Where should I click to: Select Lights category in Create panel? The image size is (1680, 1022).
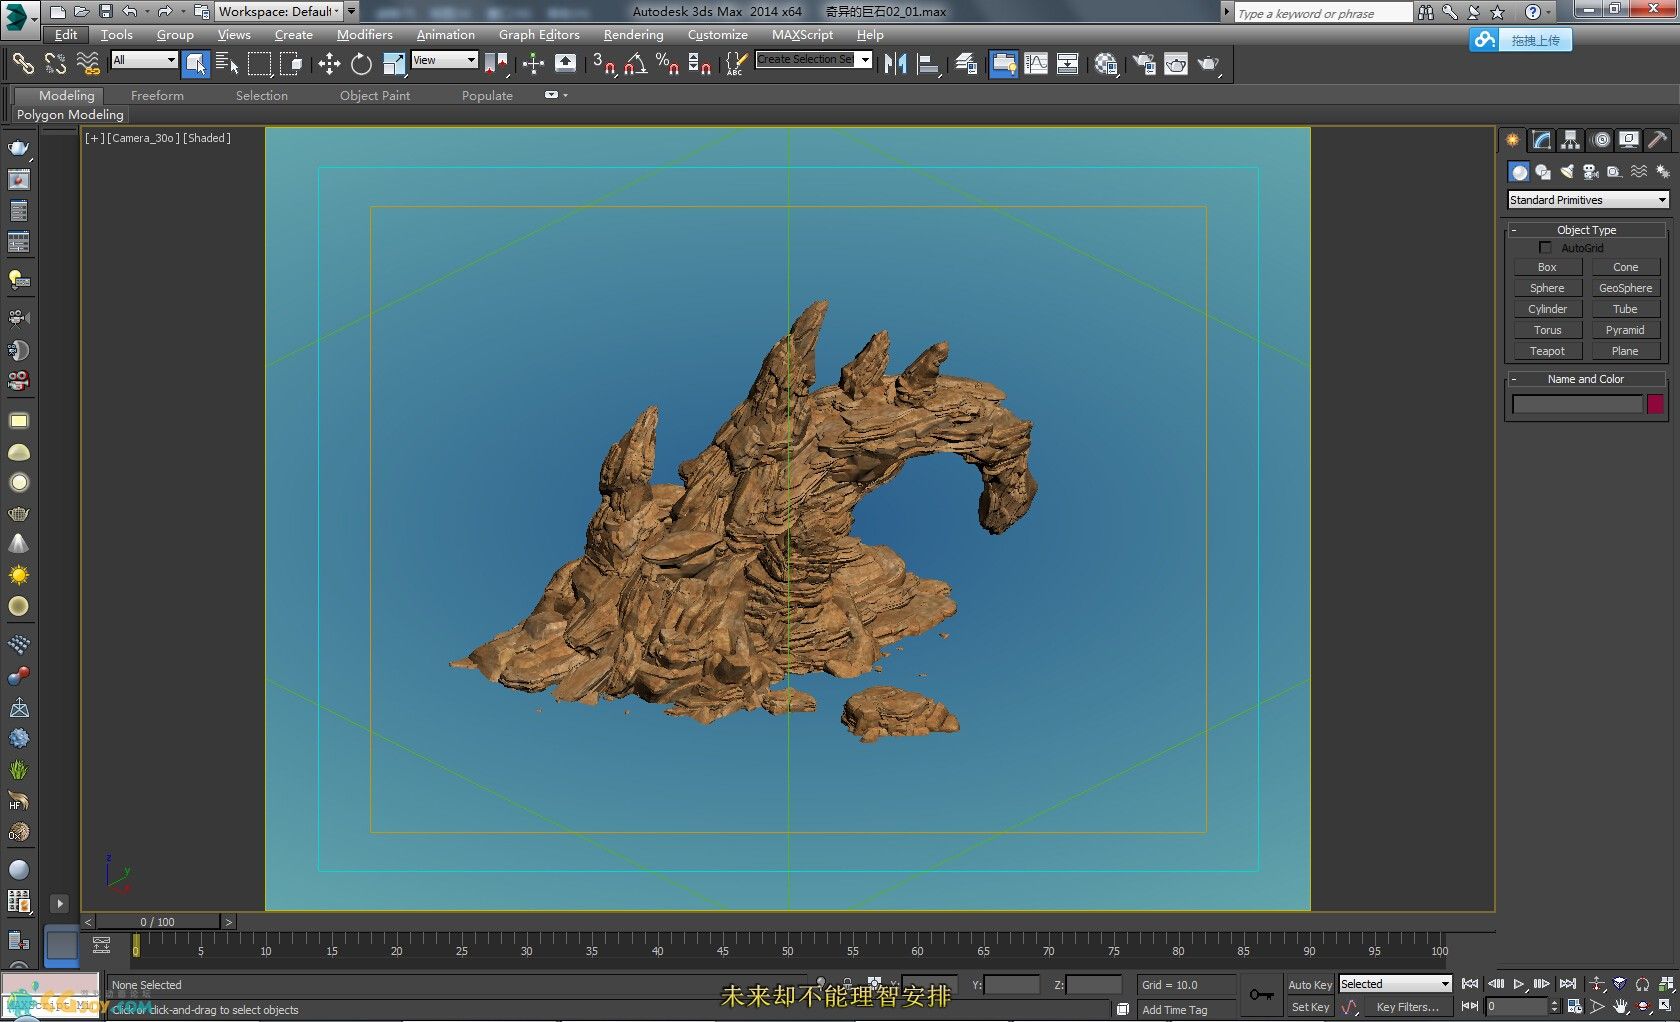click(x=1567, y=172)
